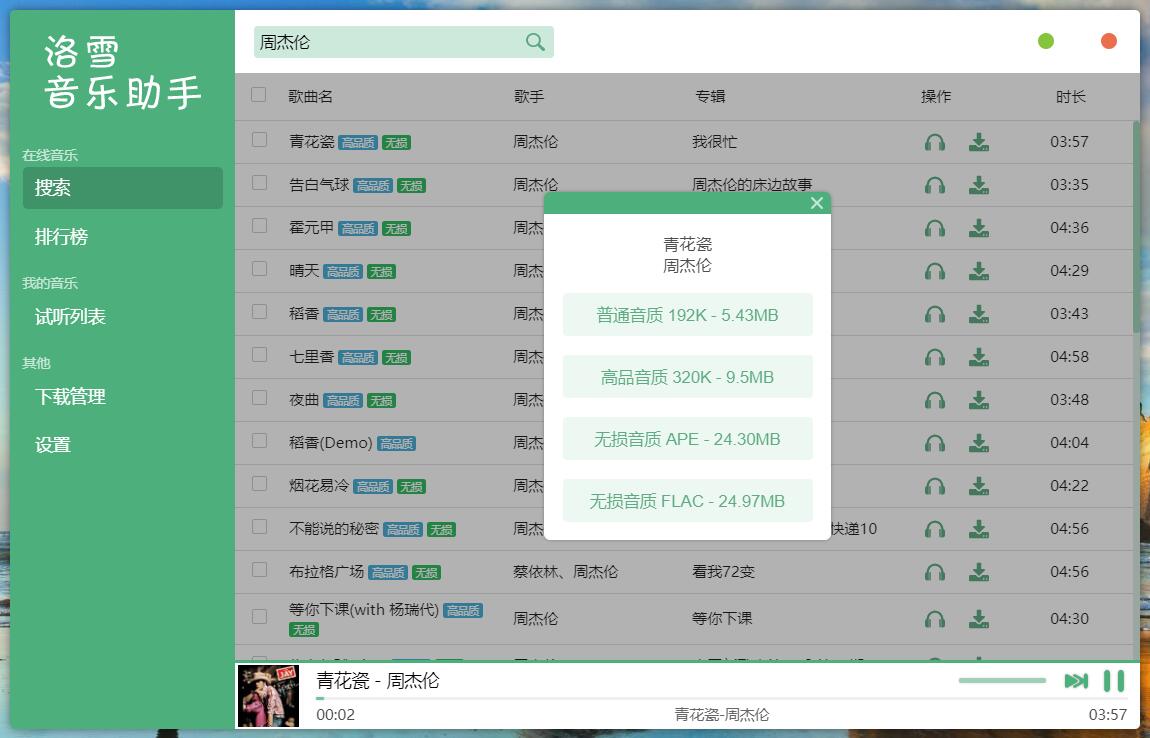Preview 烟花易冷 via headphone icon
The image size is (1150, 738).
[934, 486]
